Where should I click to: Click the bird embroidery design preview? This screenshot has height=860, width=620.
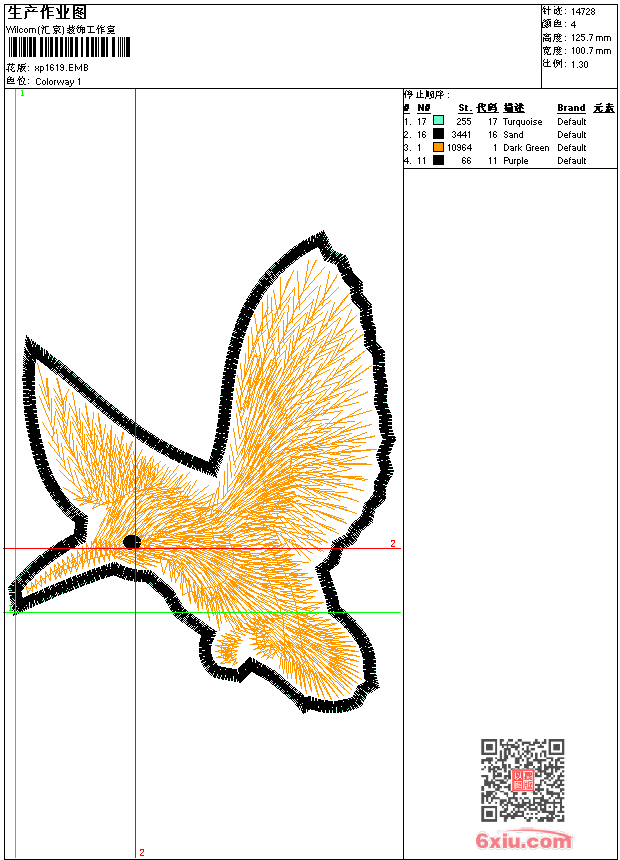(x=202, y=472)
